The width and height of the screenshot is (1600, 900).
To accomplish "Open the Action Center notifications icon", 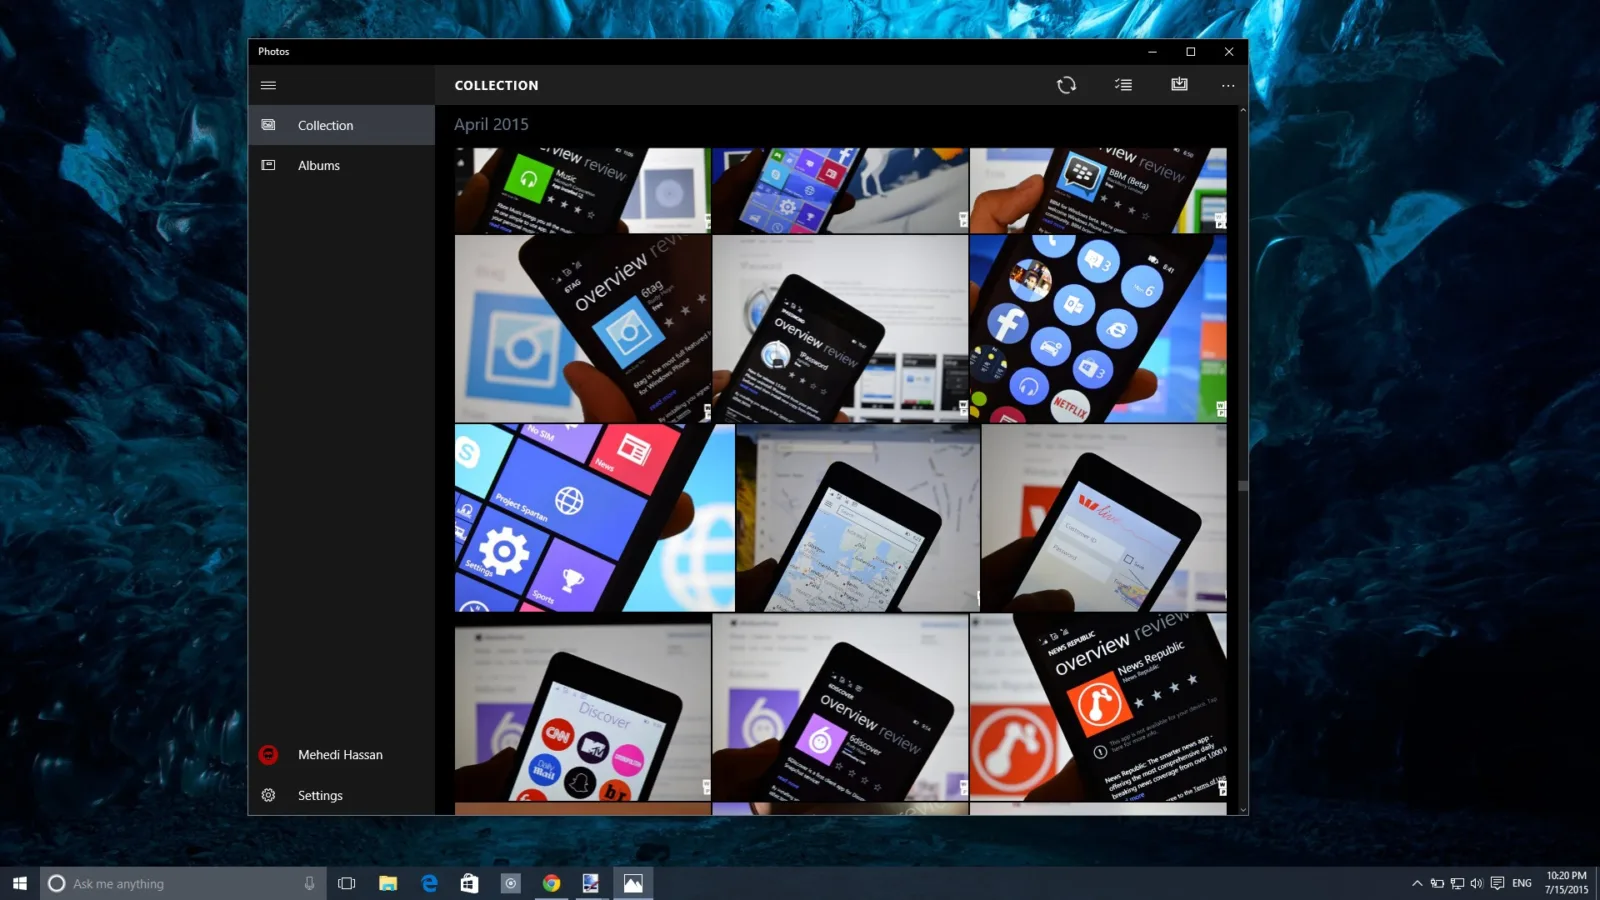I will click(x=1497, y=883).
